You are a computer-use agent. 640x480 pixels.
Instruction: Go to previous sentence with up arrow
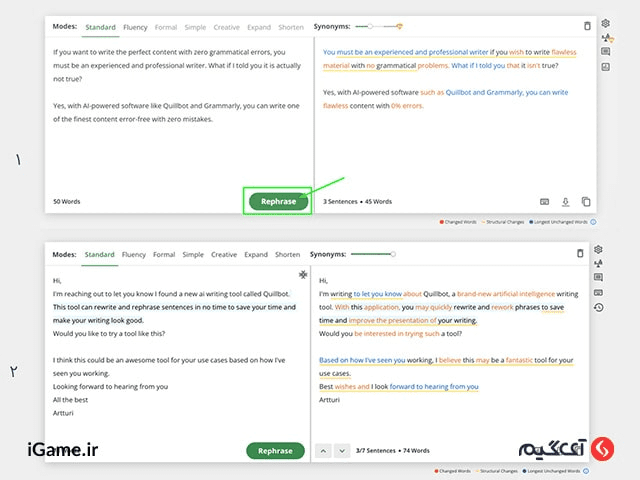click(x=323, y=451)
